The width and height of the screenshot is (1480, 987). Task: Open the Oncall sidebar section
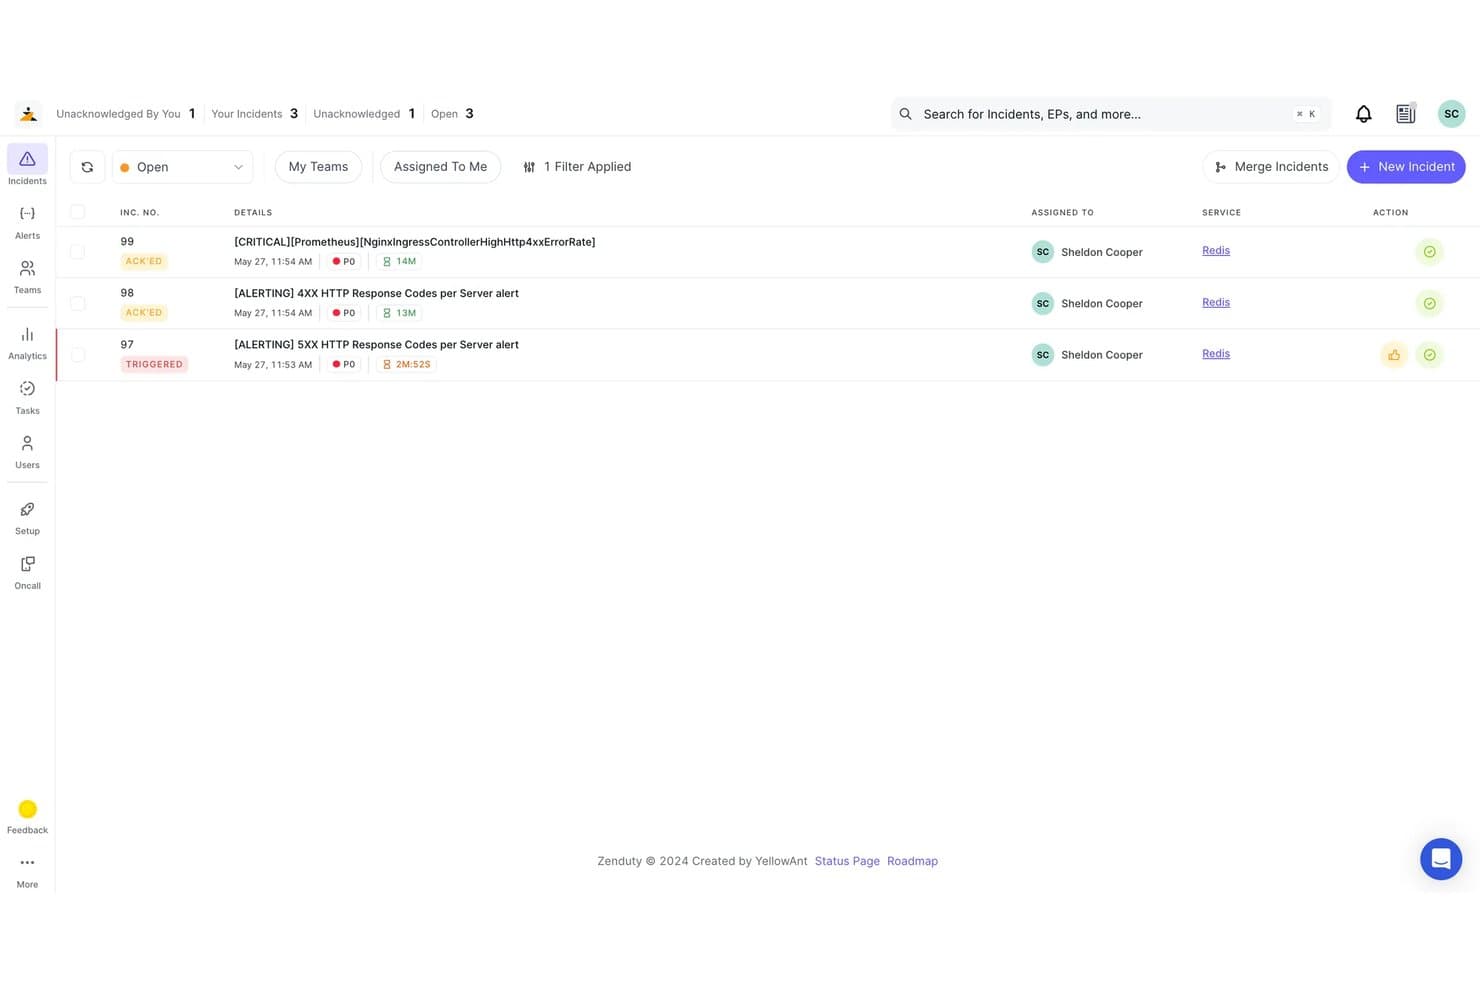pos(27,572)
